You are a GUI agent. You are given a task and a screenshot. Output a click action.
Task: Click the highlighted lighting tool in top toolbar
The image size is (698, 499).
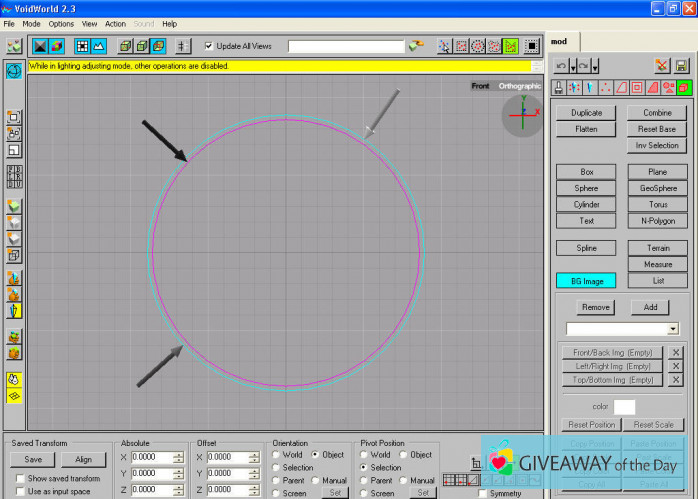pos(511,46)
